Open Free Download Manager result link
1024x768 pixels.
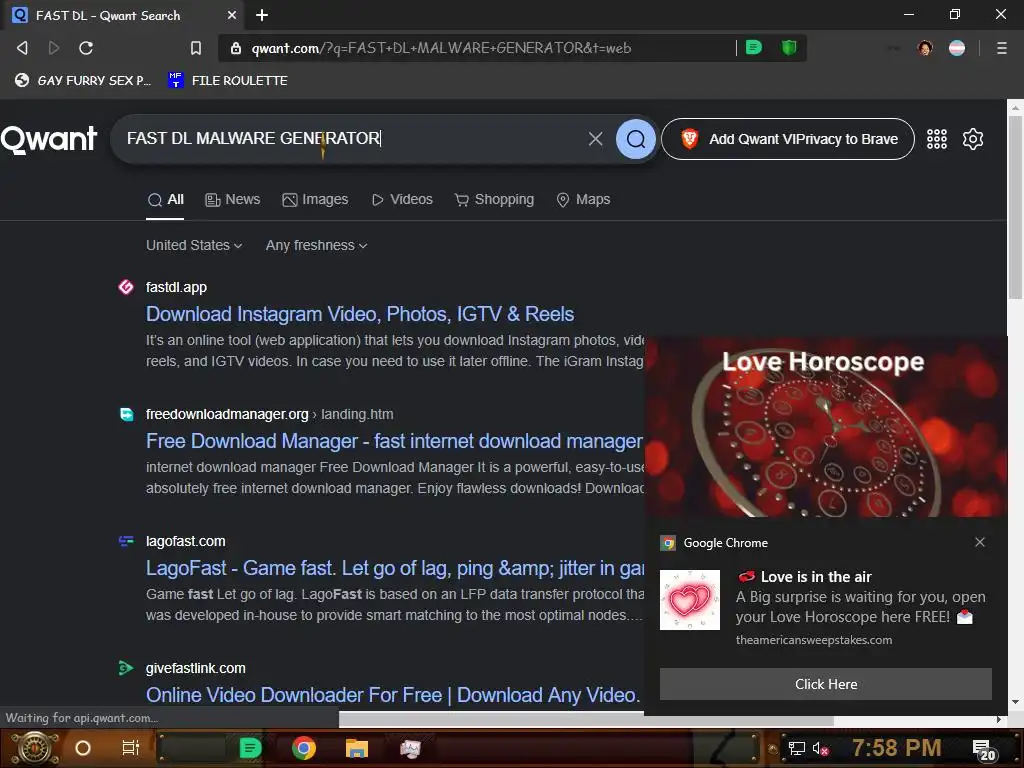tap(394, 441)
